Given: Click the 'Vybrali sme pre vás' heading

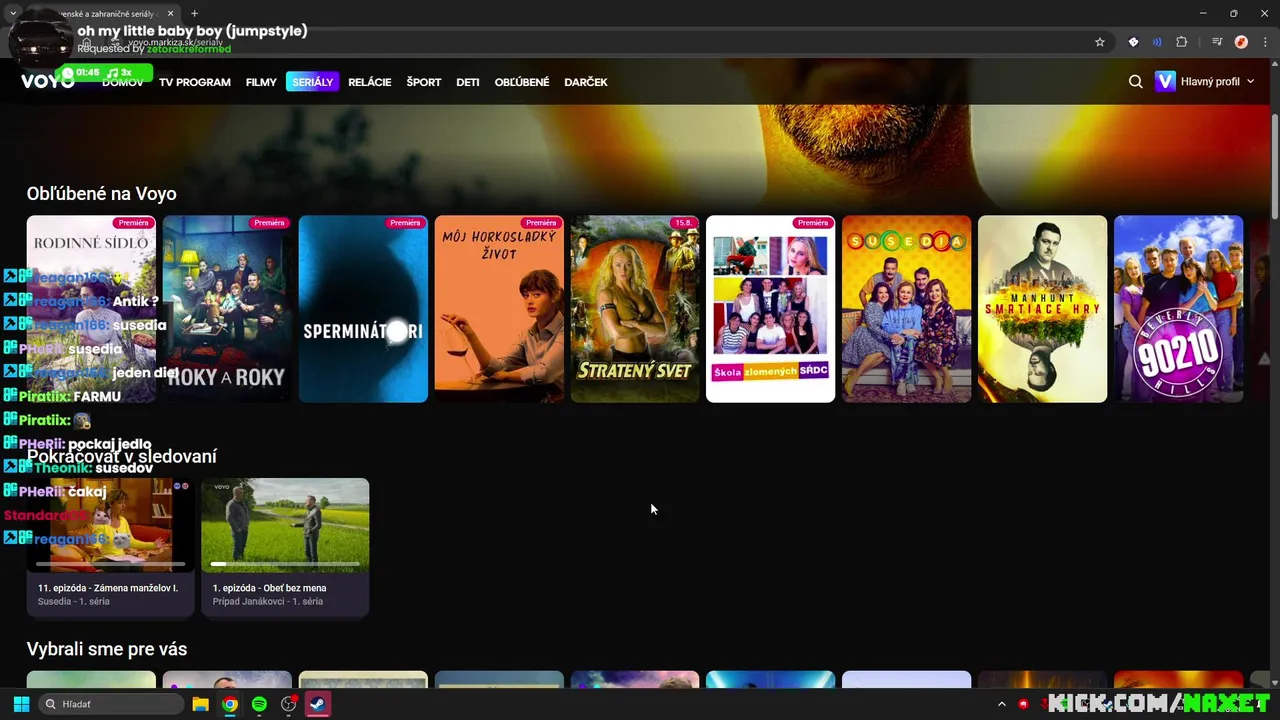Looking at the screenshot, I should coord(107,649).
